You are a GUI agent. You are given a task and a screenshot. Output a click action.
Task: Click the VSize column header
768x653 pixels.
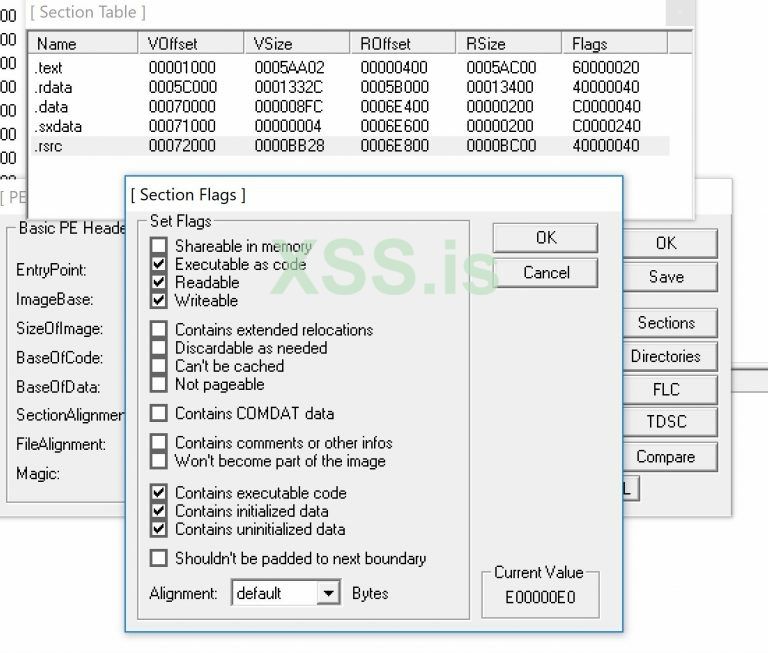tap(297, 44)
